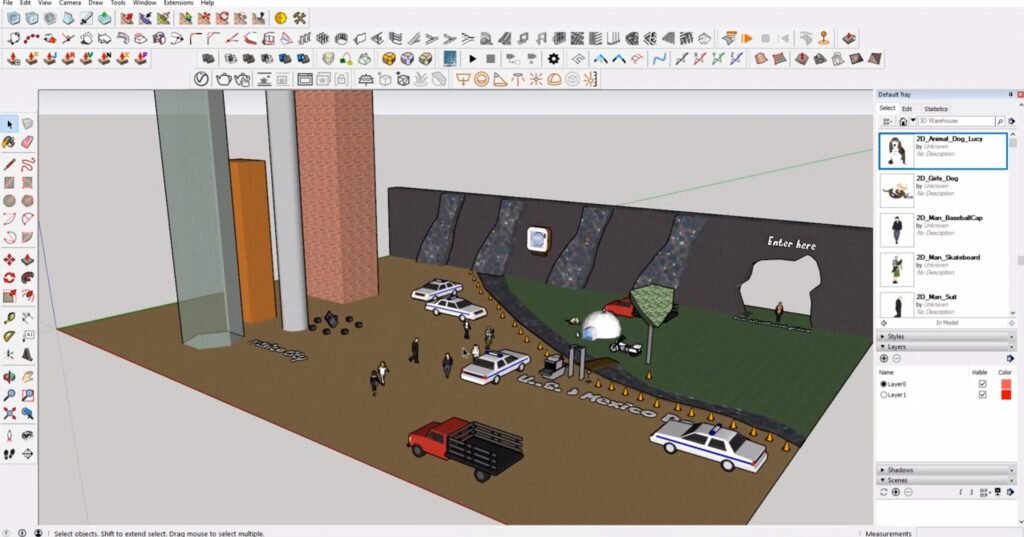Choose the Paint Bucket tool
The width and height of the screenshot is (1024, 537).
point(9,142)
